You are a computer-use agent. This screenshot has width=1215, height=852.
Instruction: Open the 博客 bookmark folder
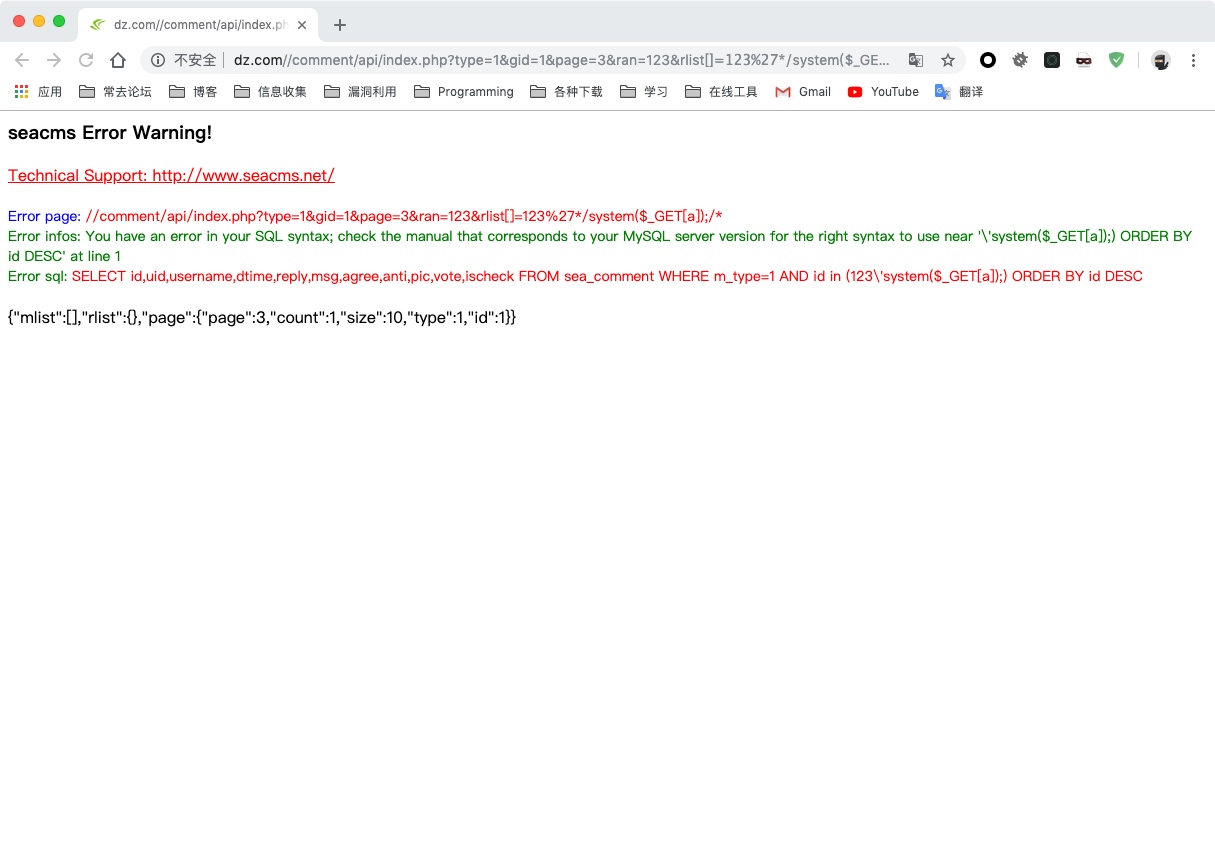click(x=193, y=91)
